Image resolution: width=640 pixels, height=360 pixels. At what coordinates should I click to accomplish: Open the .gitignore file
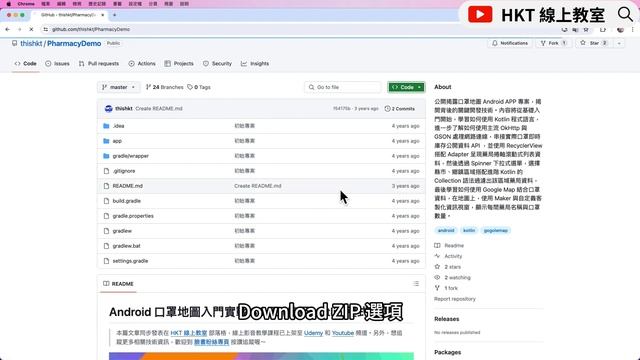click(124, 171)
